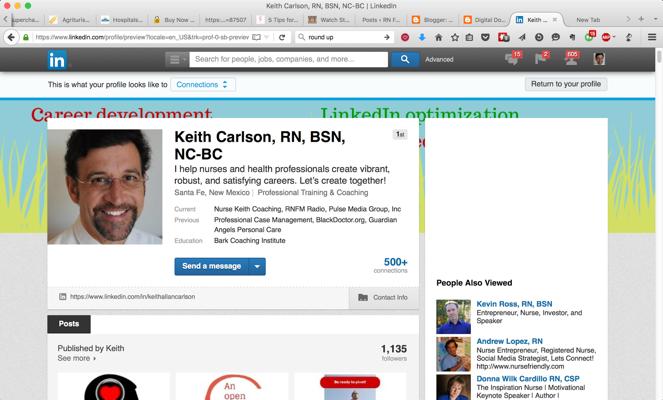Open the Contact Info section
663x400 pixels.
(x=382, y=297)
